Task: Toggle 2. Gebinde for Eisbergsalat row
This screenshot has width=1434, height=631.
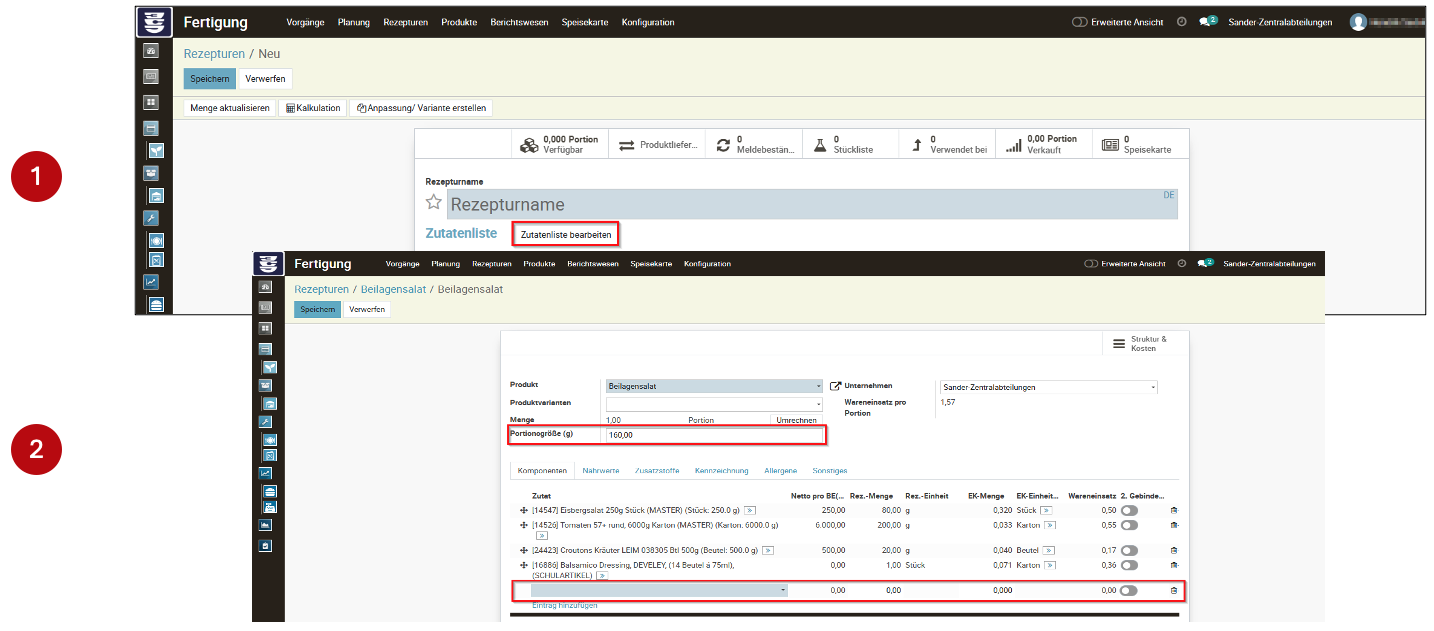Action: [1129, 510]
